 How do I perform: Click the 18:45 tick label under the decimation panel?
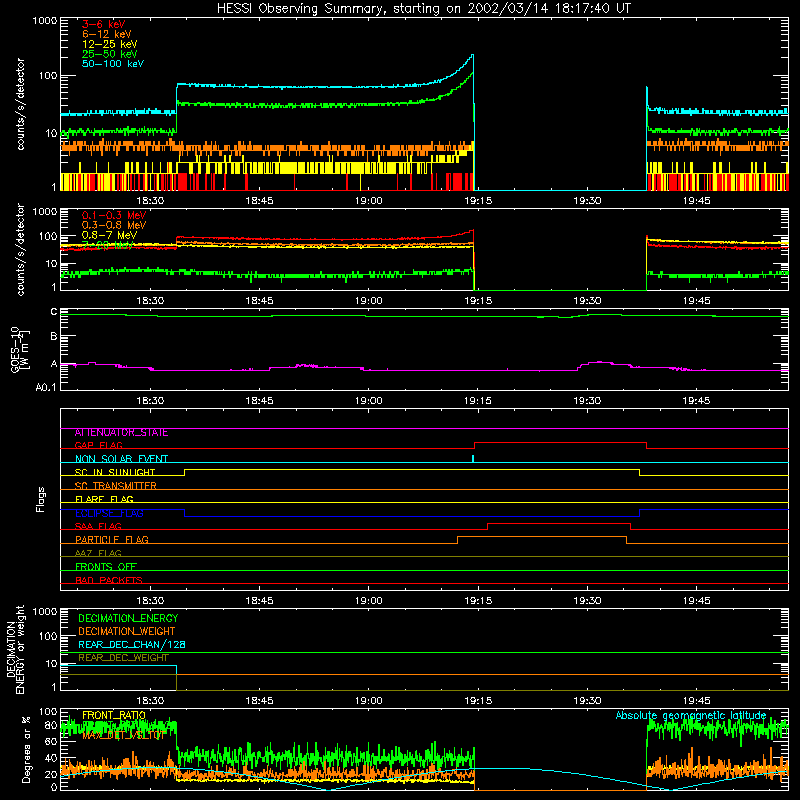259,701
